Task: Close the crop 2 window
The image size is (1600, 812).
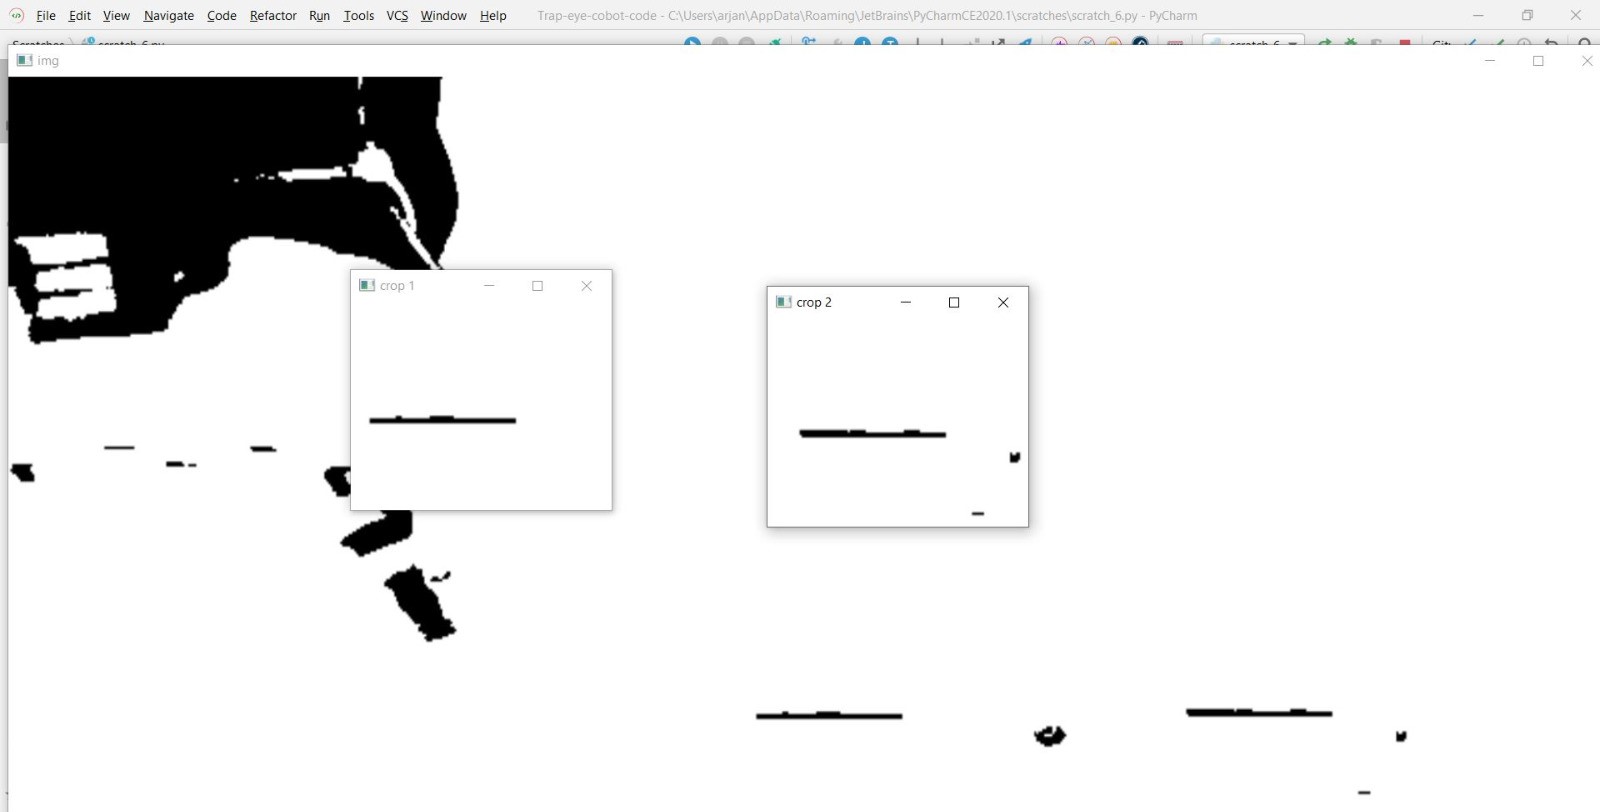Action: (x=1003, y=303)
